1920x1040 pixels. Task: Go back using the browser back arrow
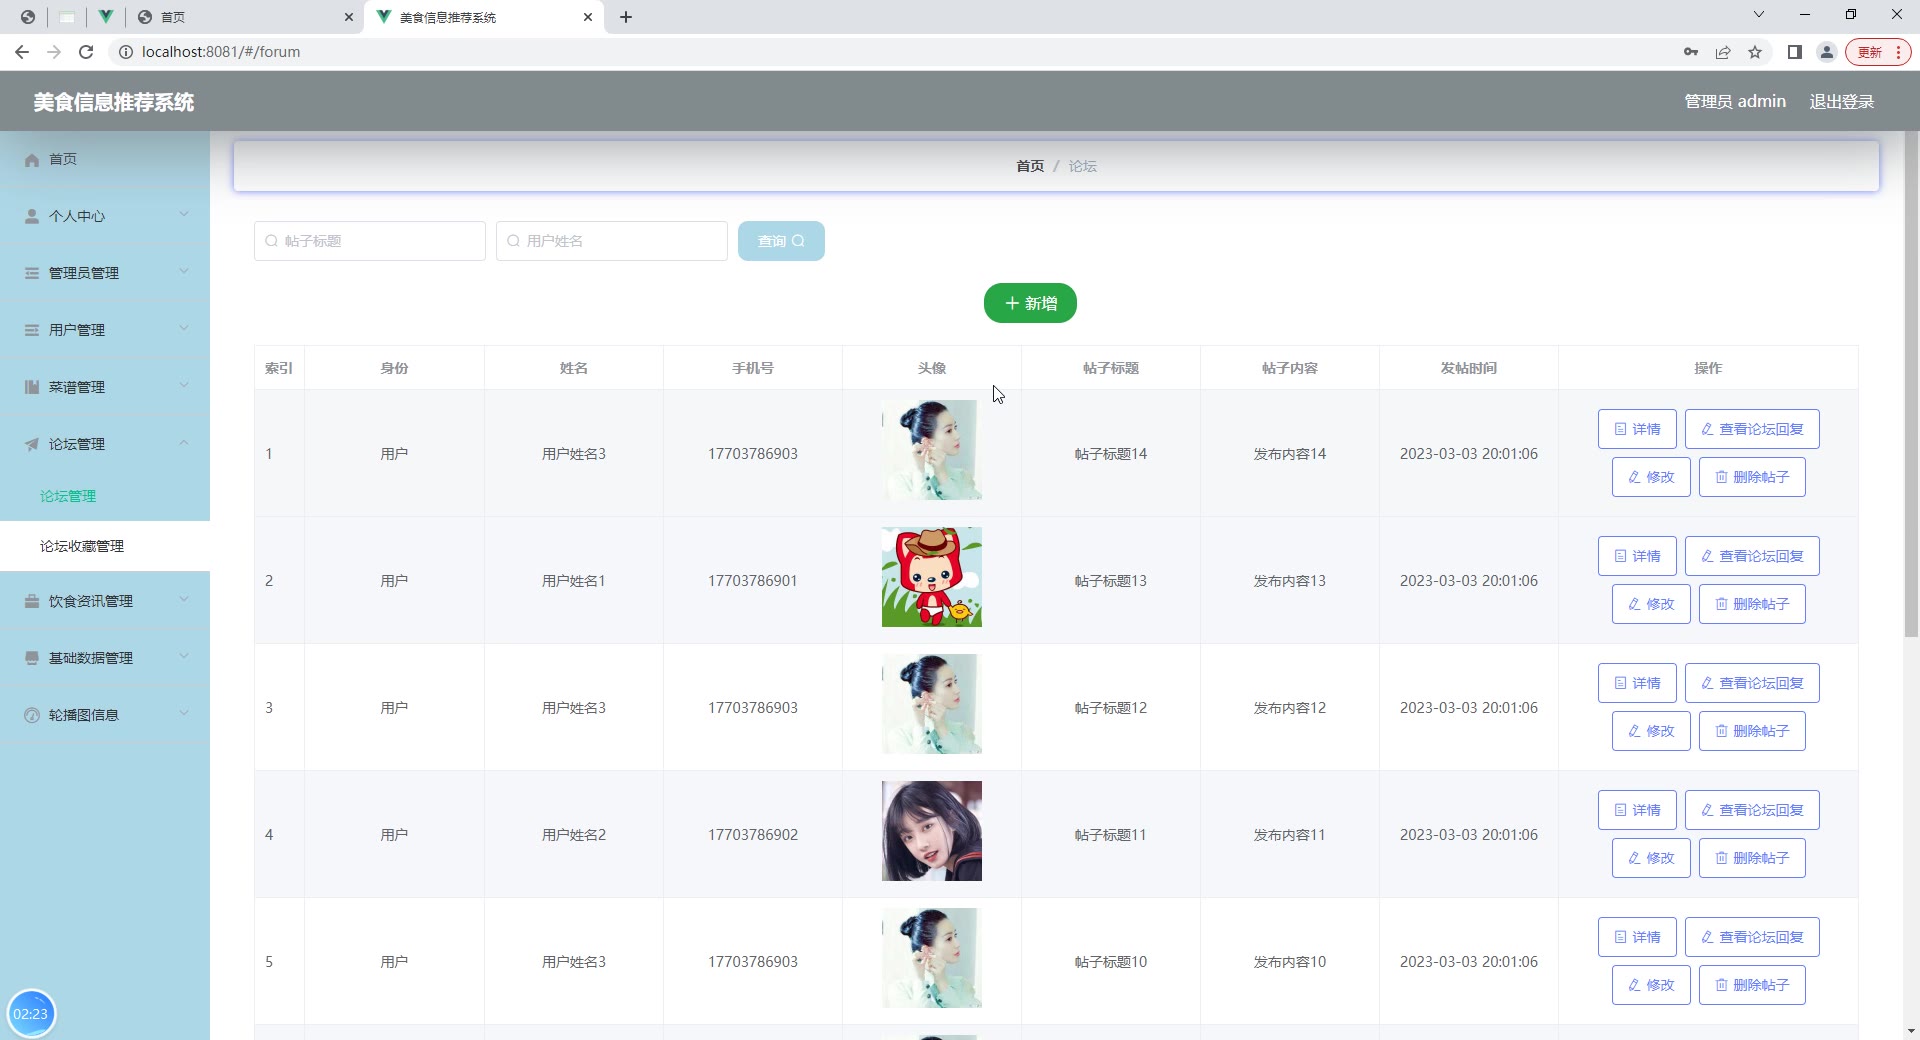(x=22, y=52)
